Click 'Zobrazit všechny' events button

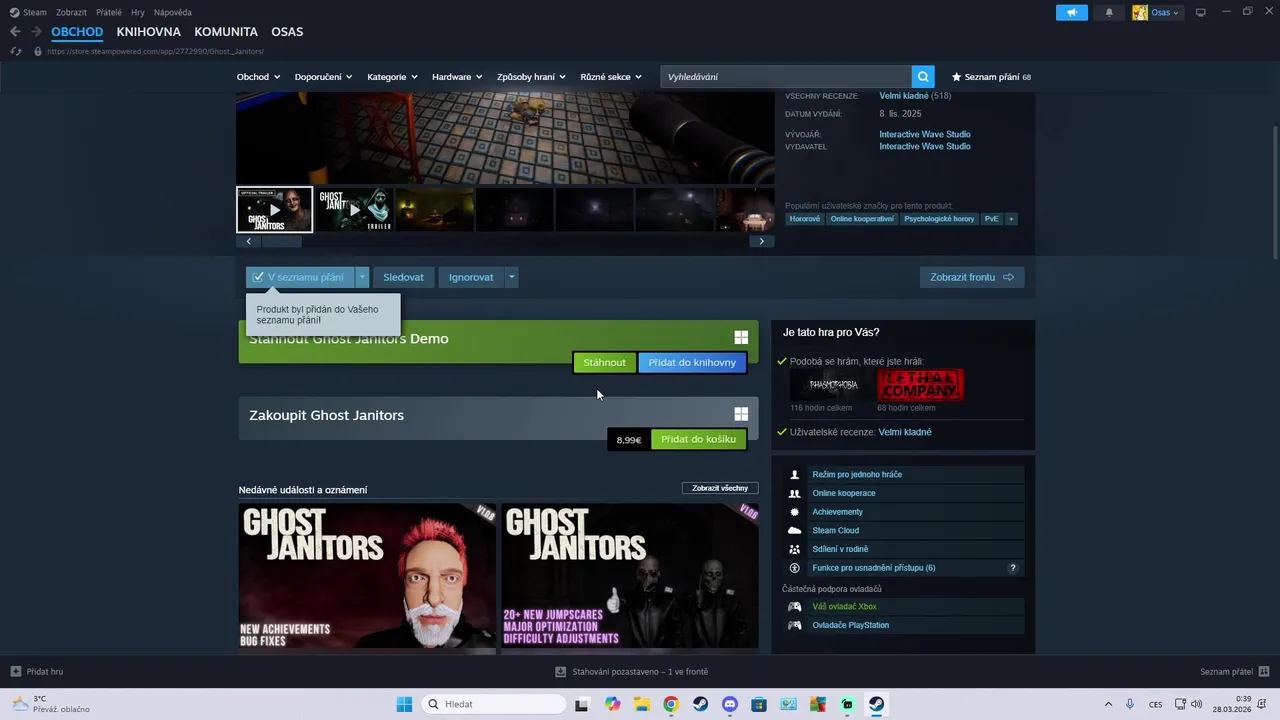coord(720,488)
